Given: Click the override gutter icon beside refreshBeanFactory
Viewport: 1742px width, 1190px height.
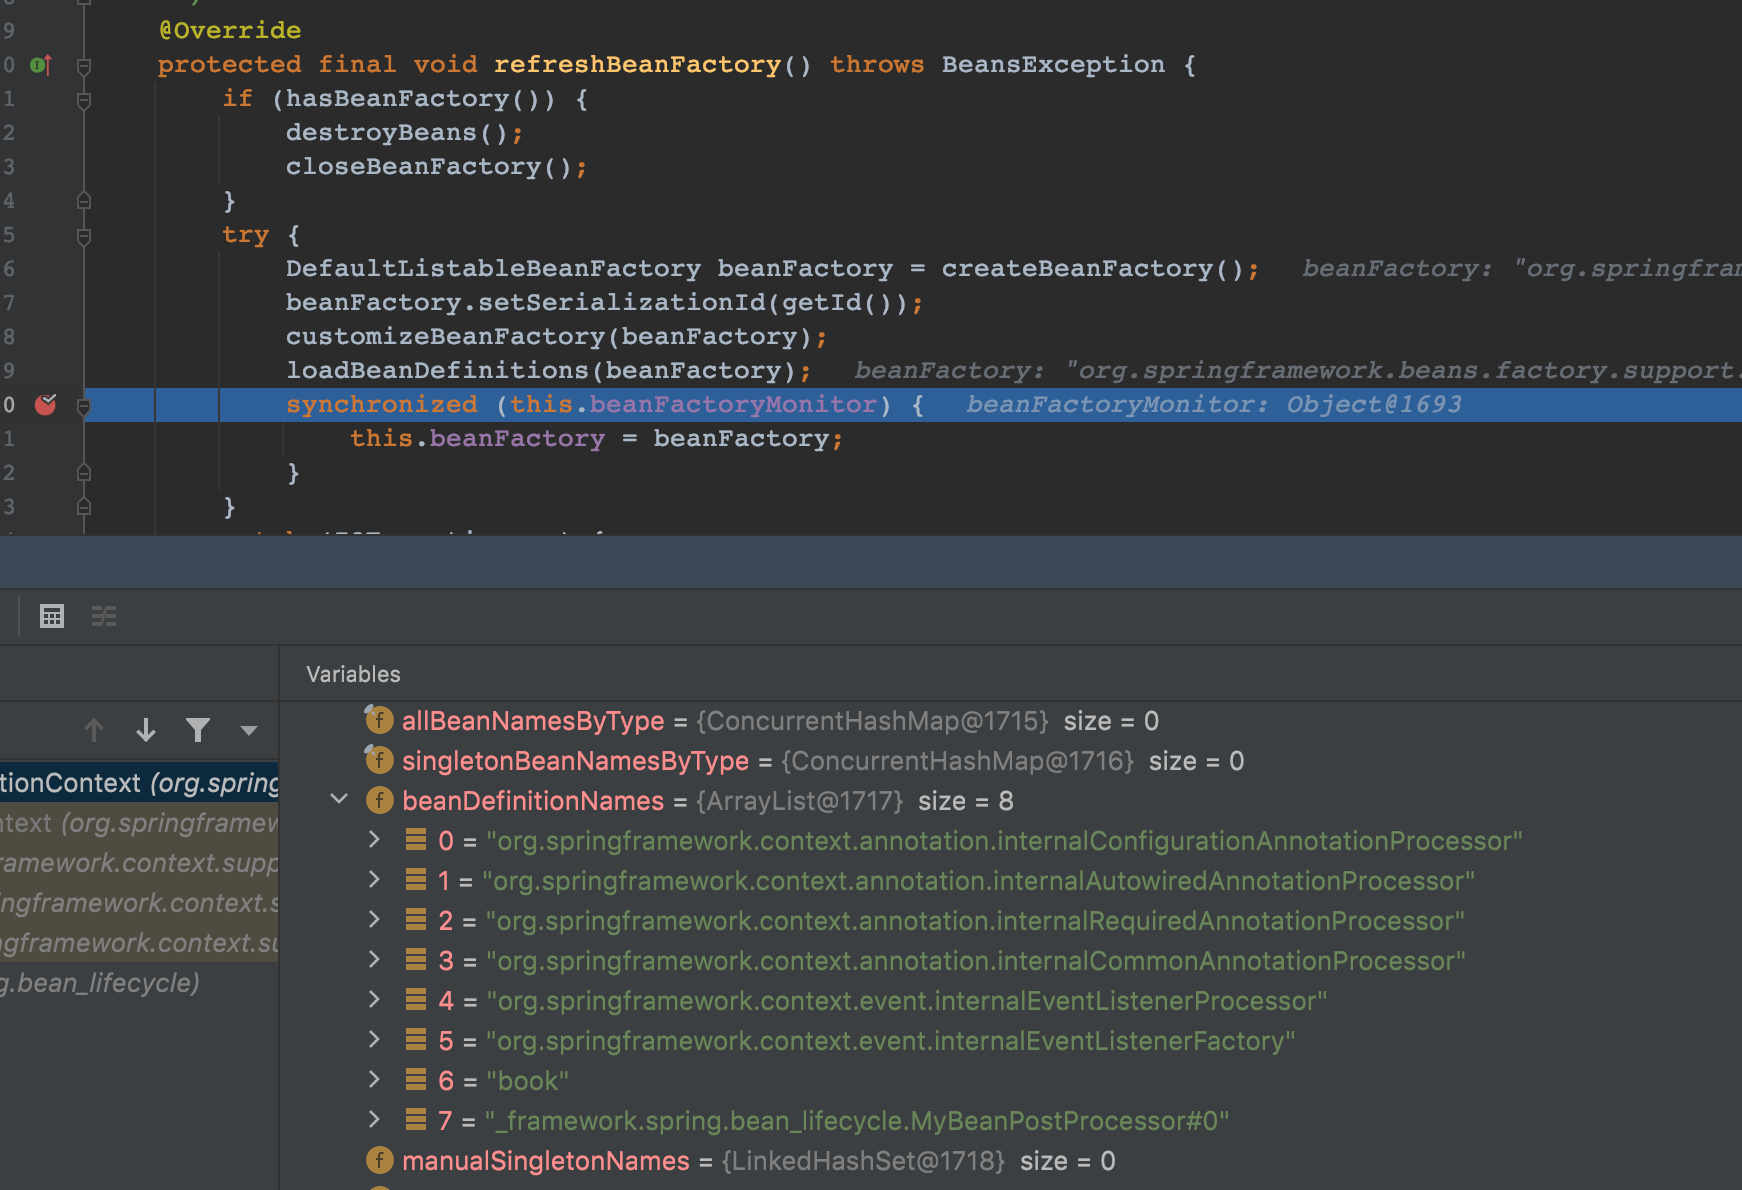Looking at the screenshot, I should click(x=40, y=65).
